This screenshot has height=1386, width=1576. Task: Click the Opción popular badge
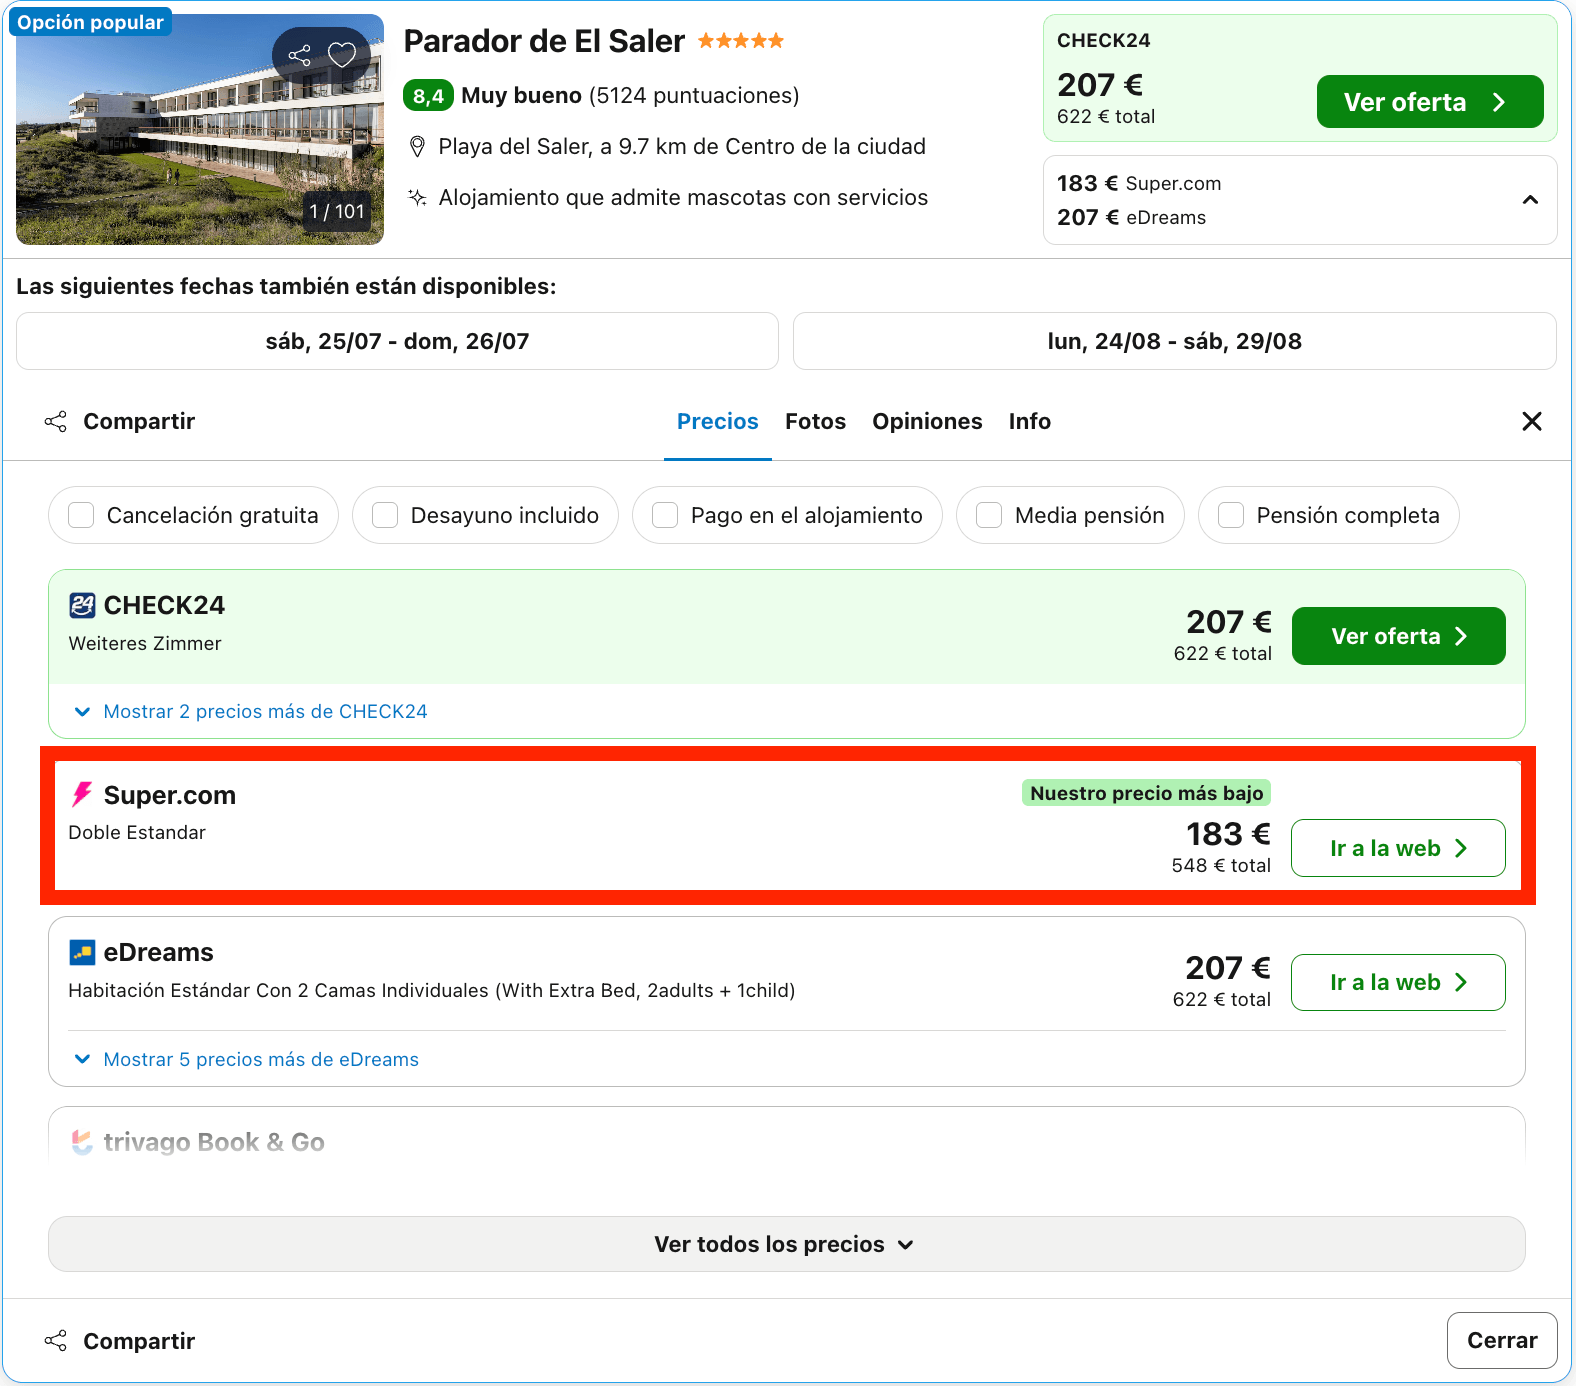coord(90,22)
